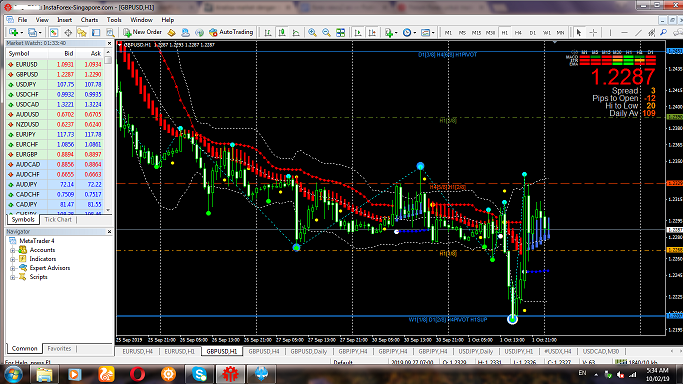This screenshot has width=683, height=384.
Task: Open the Templates toolbar icon
Action: click(x=425, y=33)
